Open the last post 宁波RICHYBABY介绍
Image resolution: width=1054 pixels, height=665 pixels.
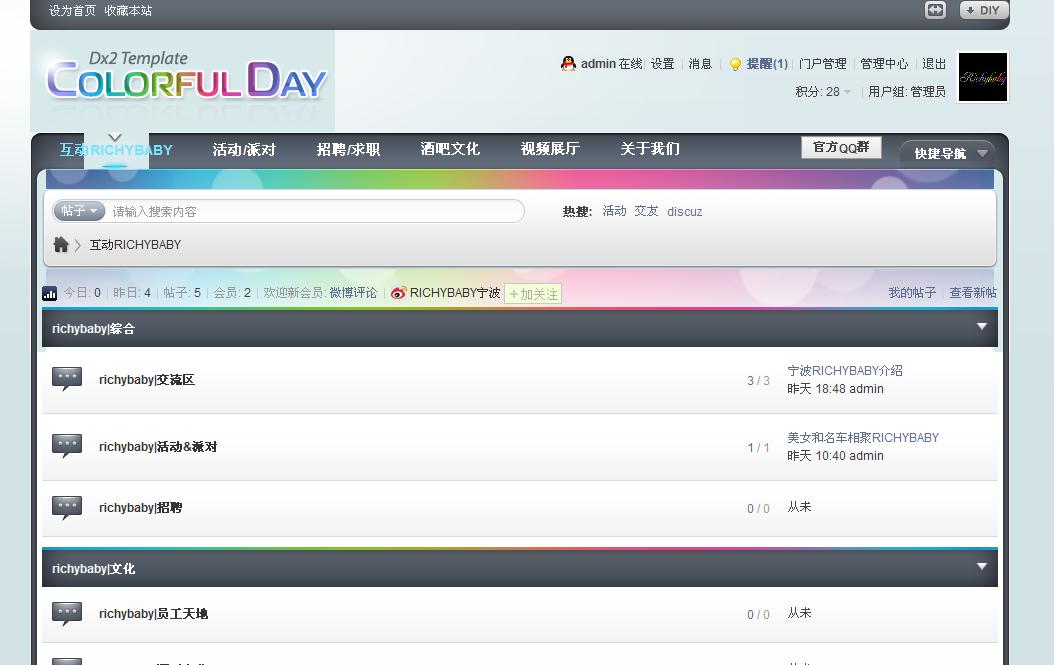coord(845,370)
